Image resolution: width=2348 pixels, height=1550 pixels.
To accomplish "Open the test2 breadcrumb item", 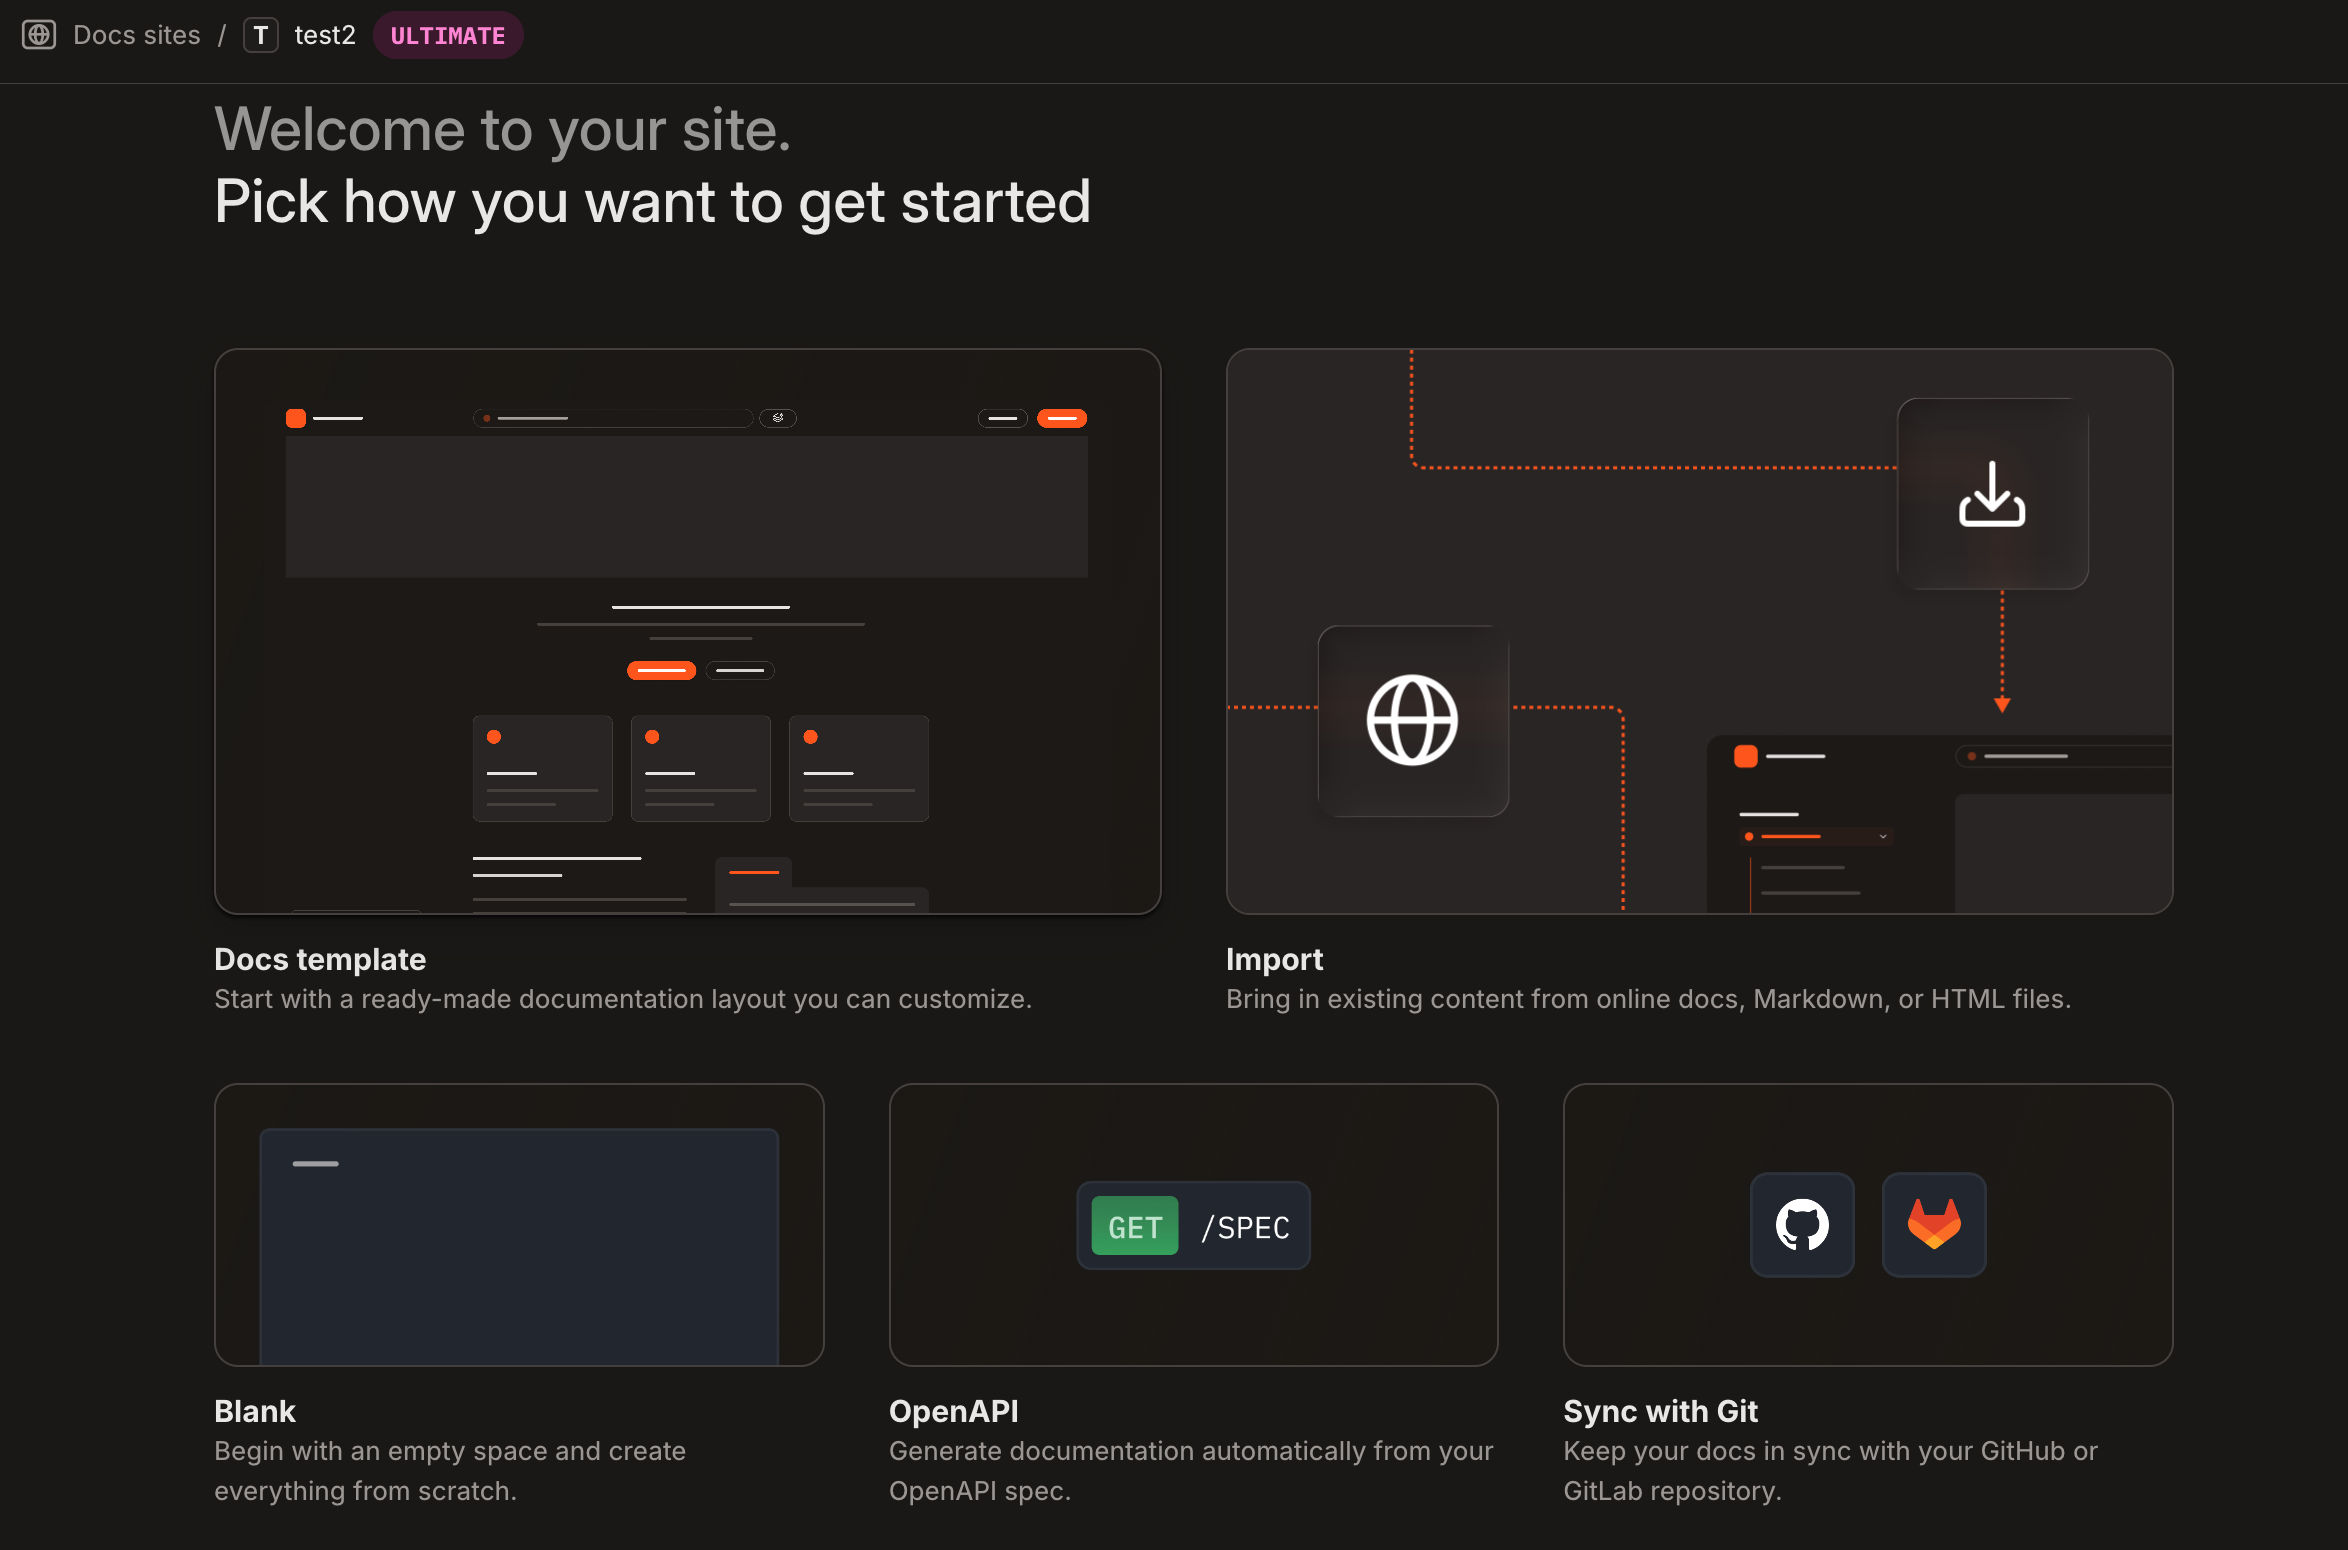I will [325, 35].
